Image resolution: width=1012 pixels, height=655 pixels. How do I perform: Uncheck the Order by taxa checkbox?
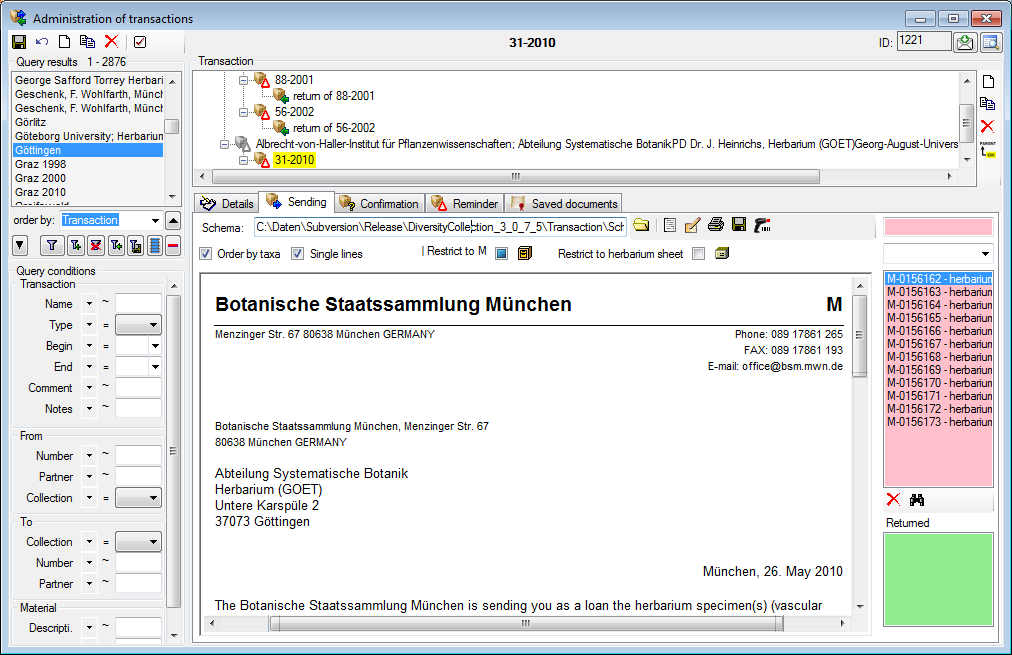tap(205, 254)
